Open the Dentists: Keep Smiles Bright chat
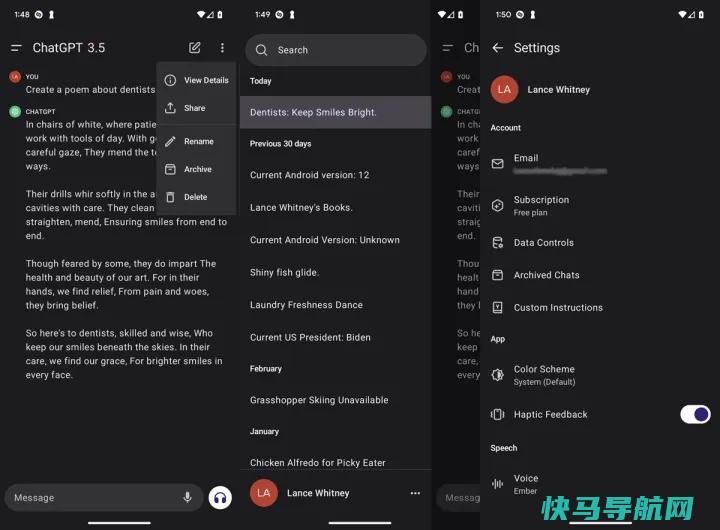 pos(336,112)
